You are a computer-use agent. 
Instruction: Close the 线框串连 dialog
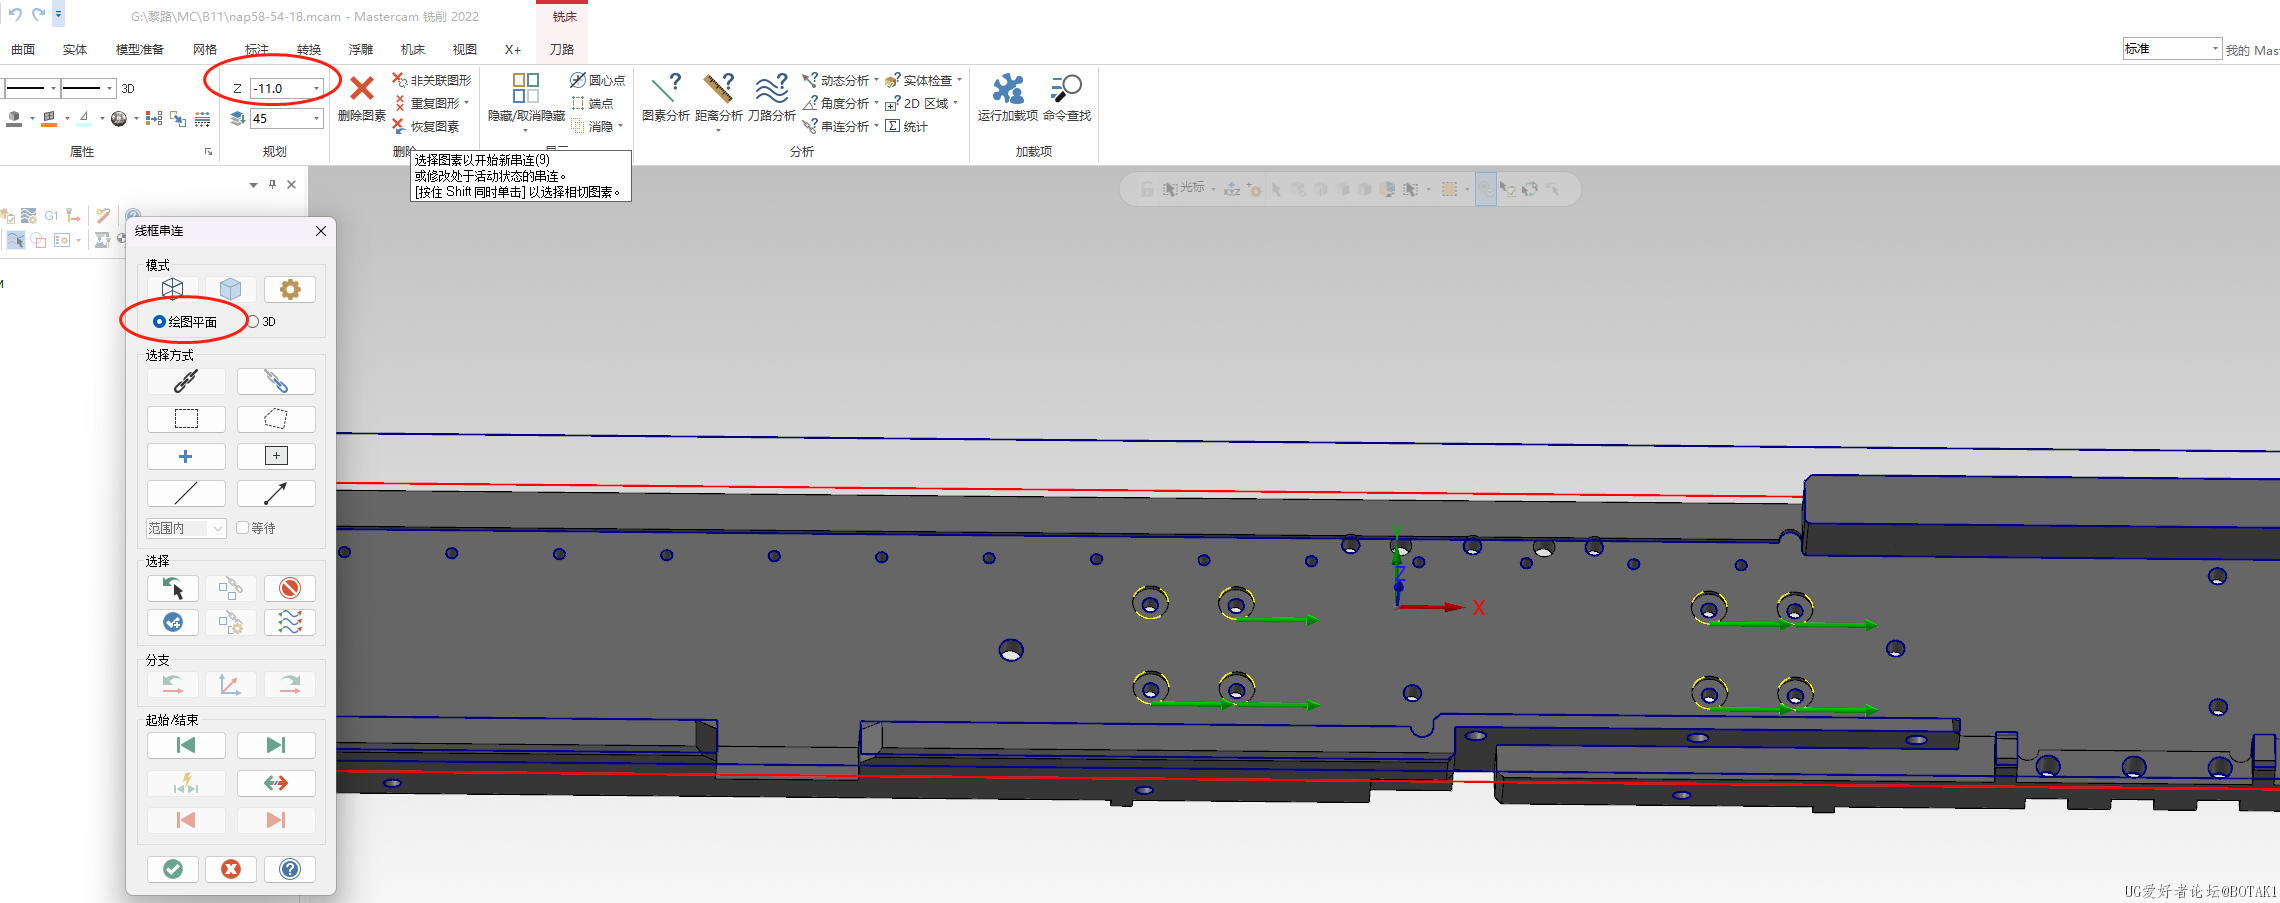coord(321,231)
